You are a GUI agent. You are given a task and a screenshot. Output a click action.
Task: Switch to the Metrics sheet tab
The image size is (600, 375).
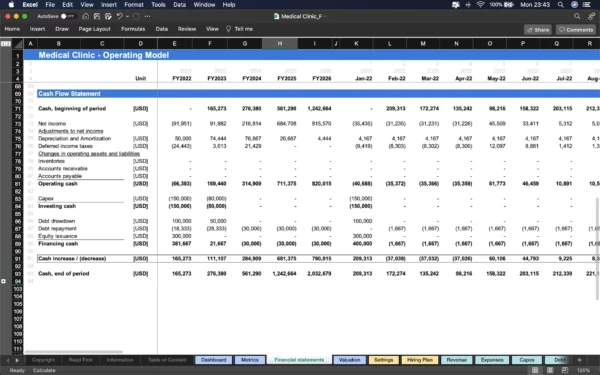click(x=250, y=360)
